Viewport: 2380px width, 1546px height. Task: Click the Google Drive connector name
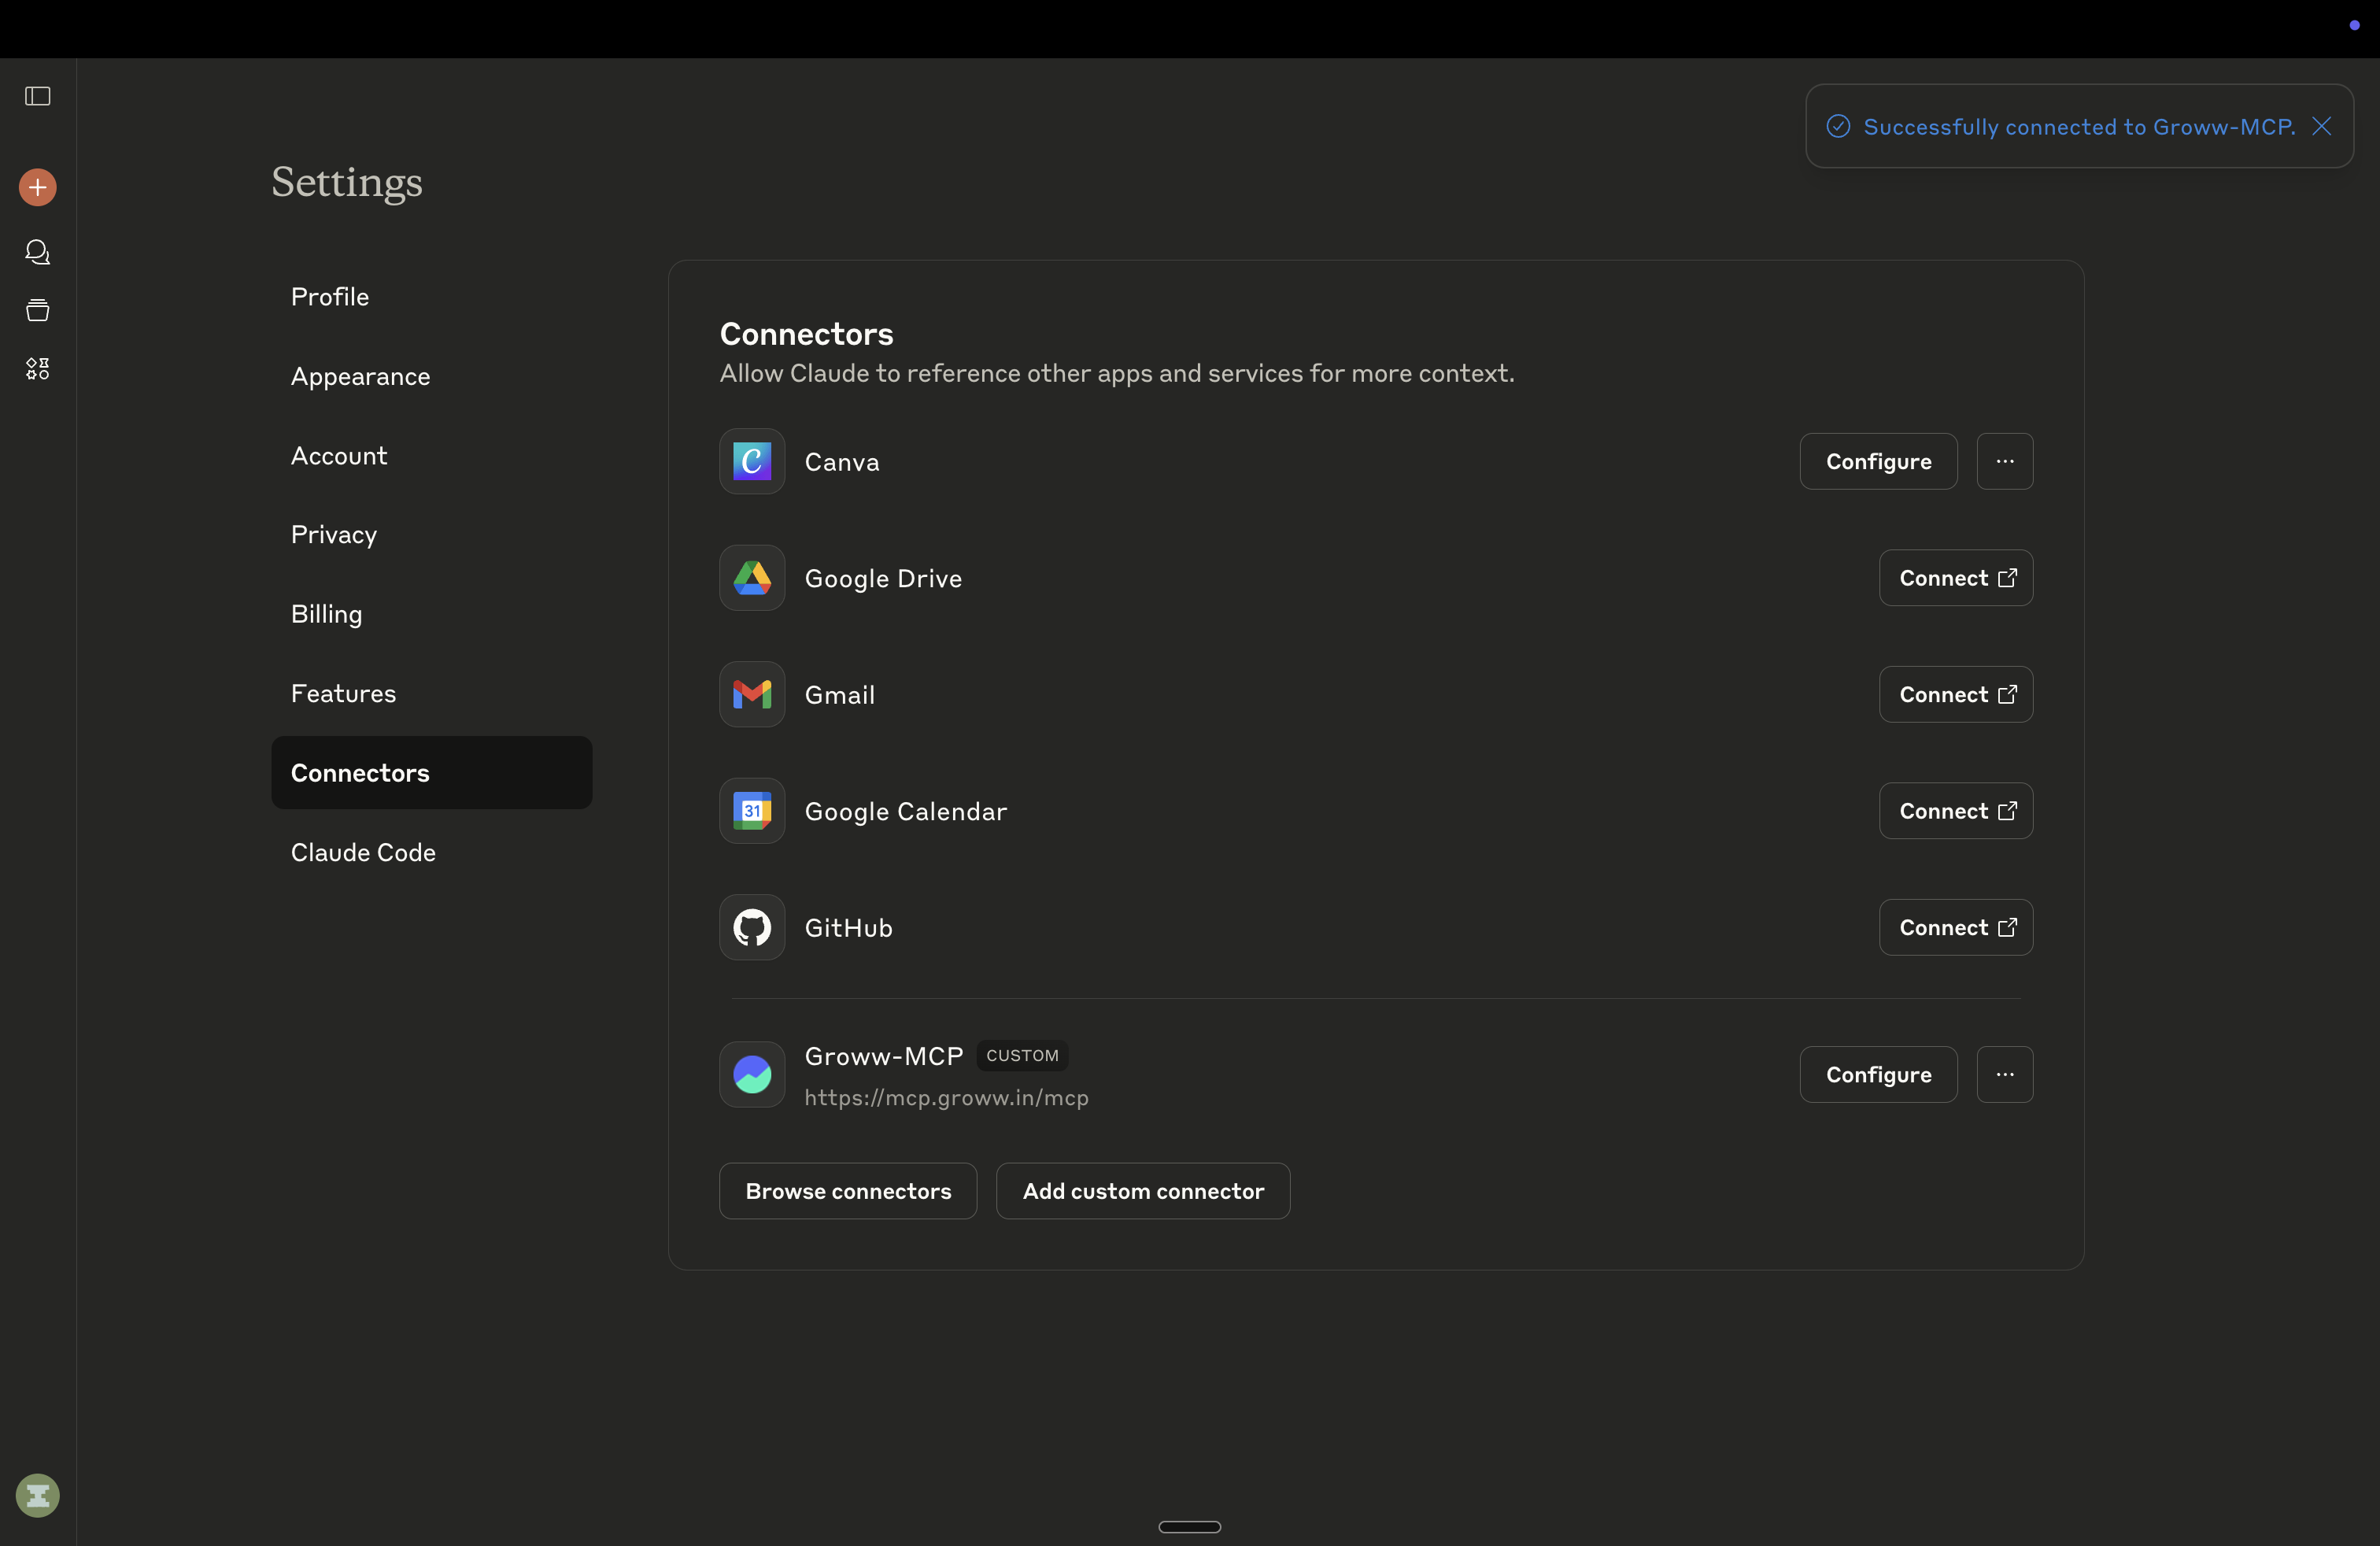click(x=883, y=578)
